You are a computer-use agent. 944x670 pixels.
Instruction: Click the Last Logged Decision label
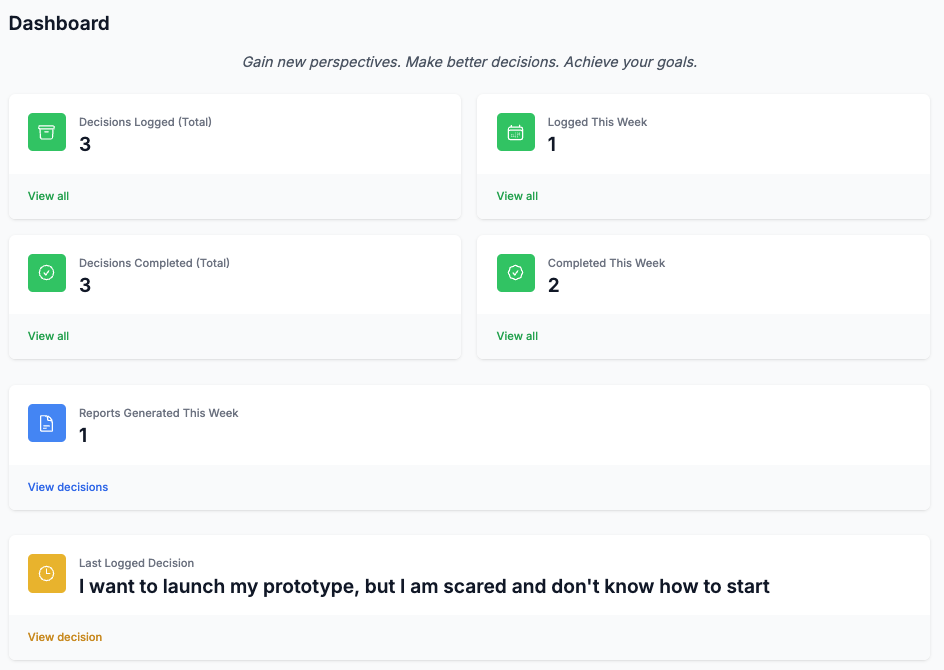coord(136,563)
